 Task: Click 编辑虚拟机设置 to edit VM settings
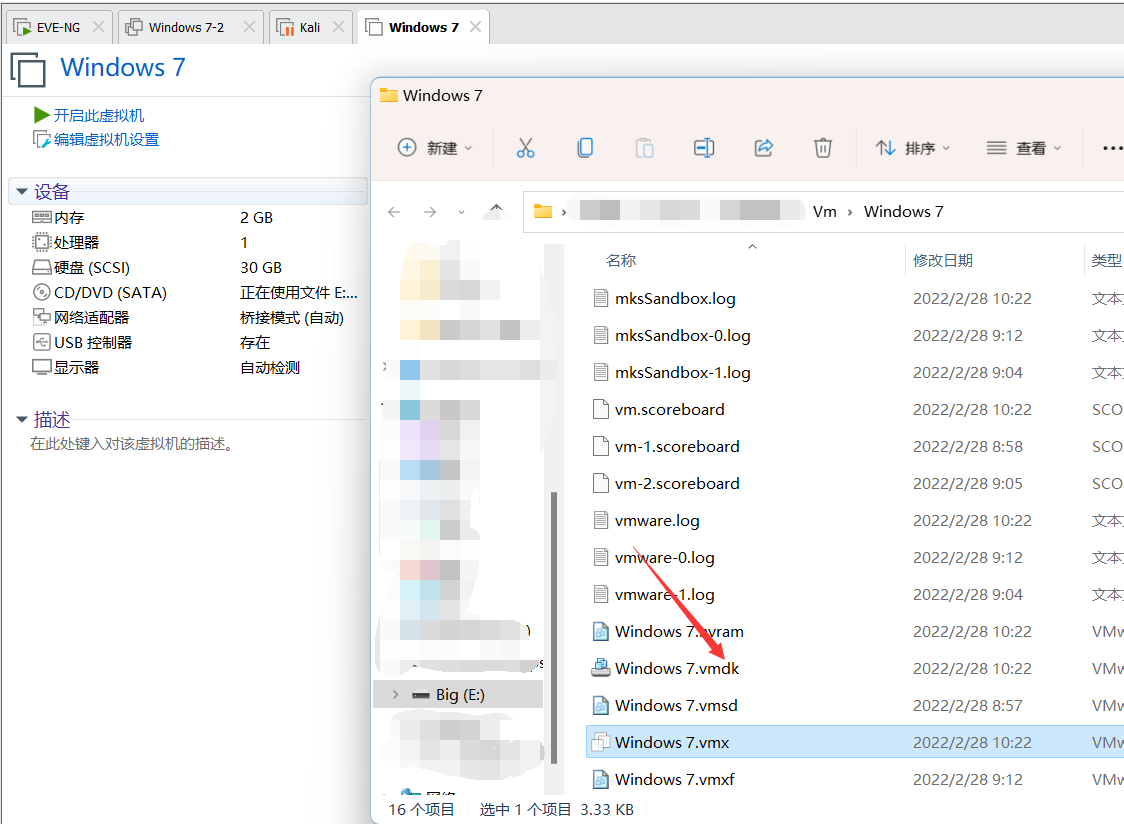[107, 140]
